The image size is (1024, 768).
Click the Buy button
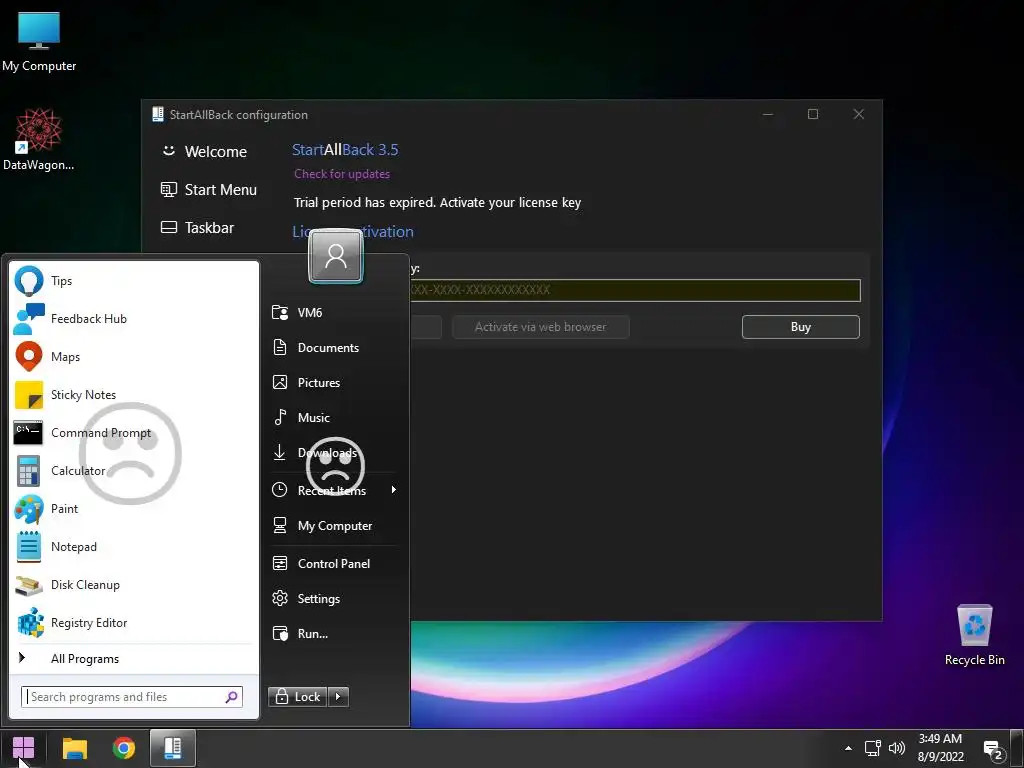click(x=801, y=327)
